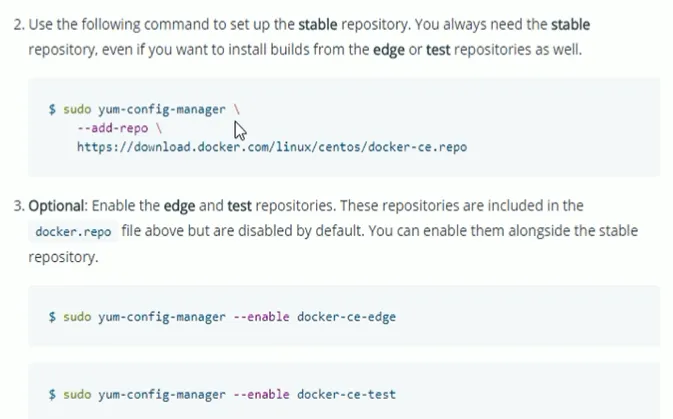Viewport: 673px width, 419px height.
Task: Click the "2." list step number
Action: (19, 21)
